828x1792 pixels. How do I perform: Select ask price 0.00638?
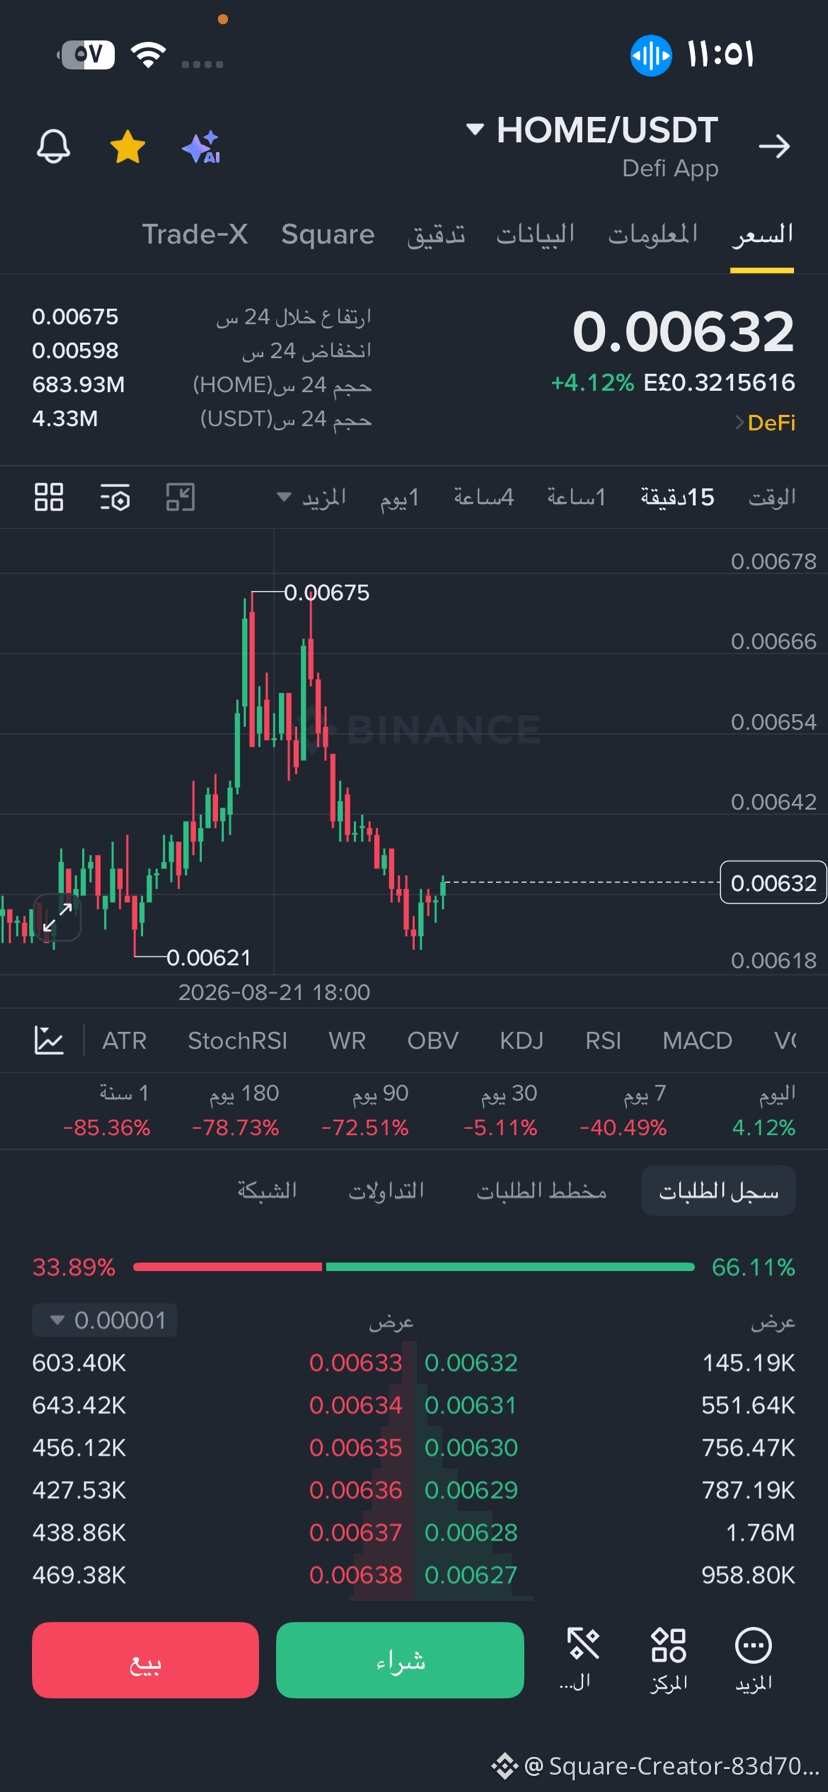tap(355, 1575)
